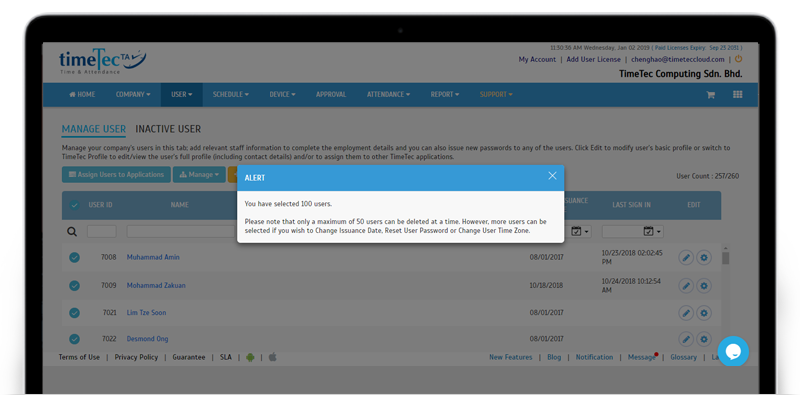Open Privacy Policy link
The width and height of the screenshot is (800, 395).
pyautogui.click(x=136, y=357)
